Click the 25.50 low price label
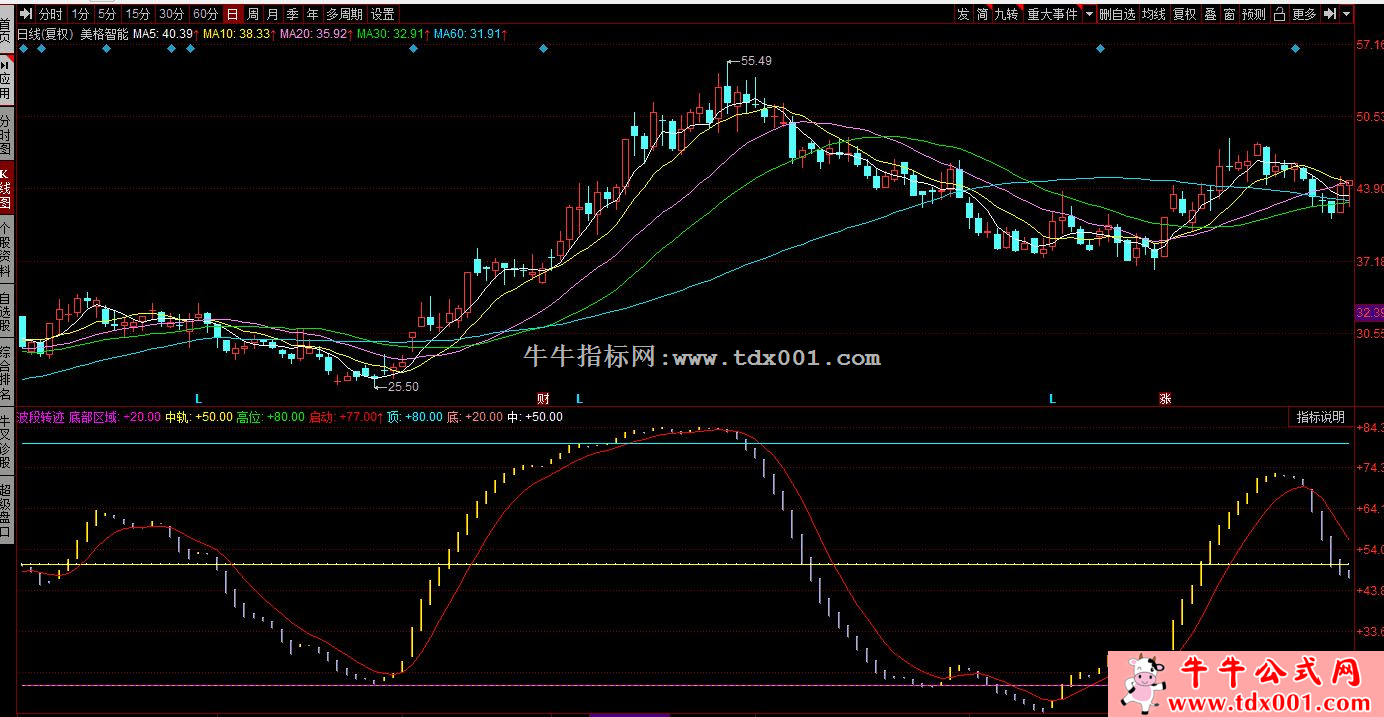Screen dimensions: 1384x717 click(x=403, y=386)
